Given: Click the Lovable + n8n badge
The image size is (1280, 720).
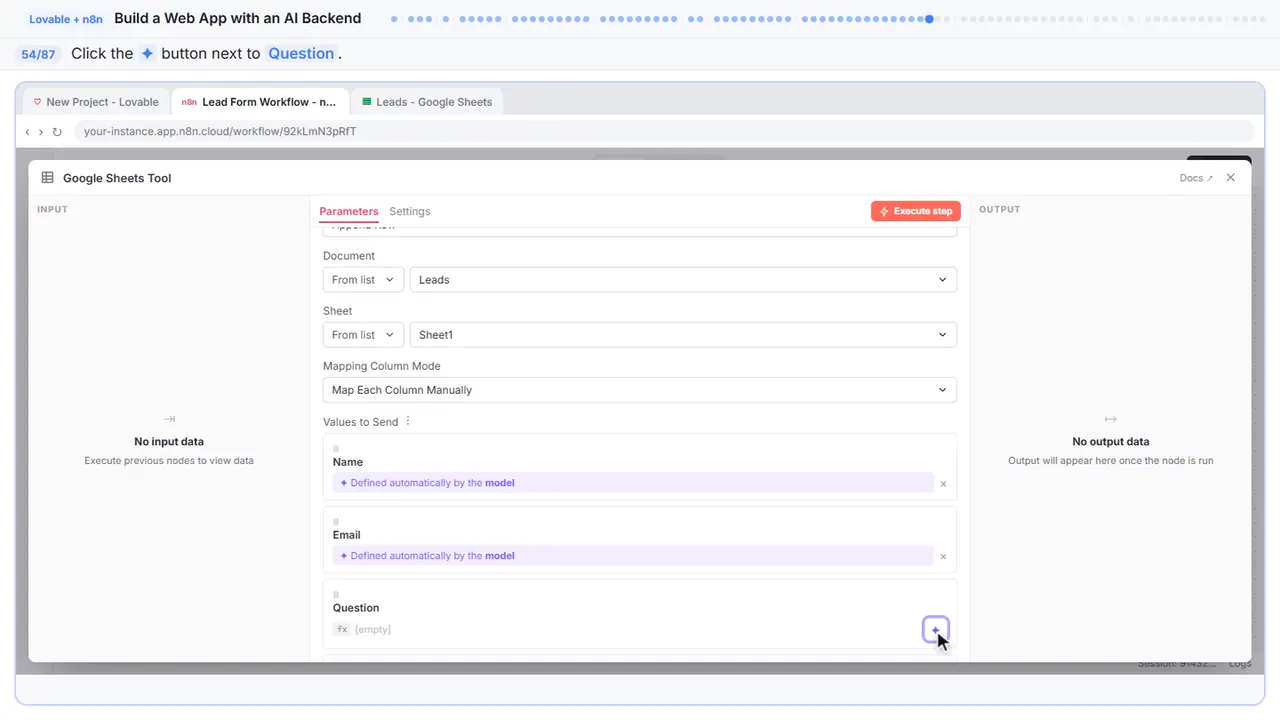Looking at the screenshot, I should (66, 19).
